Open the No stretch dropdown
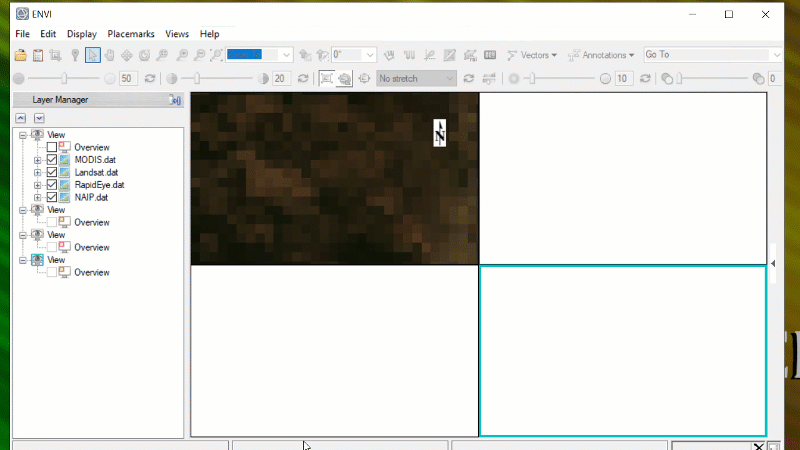 point(449,78)
